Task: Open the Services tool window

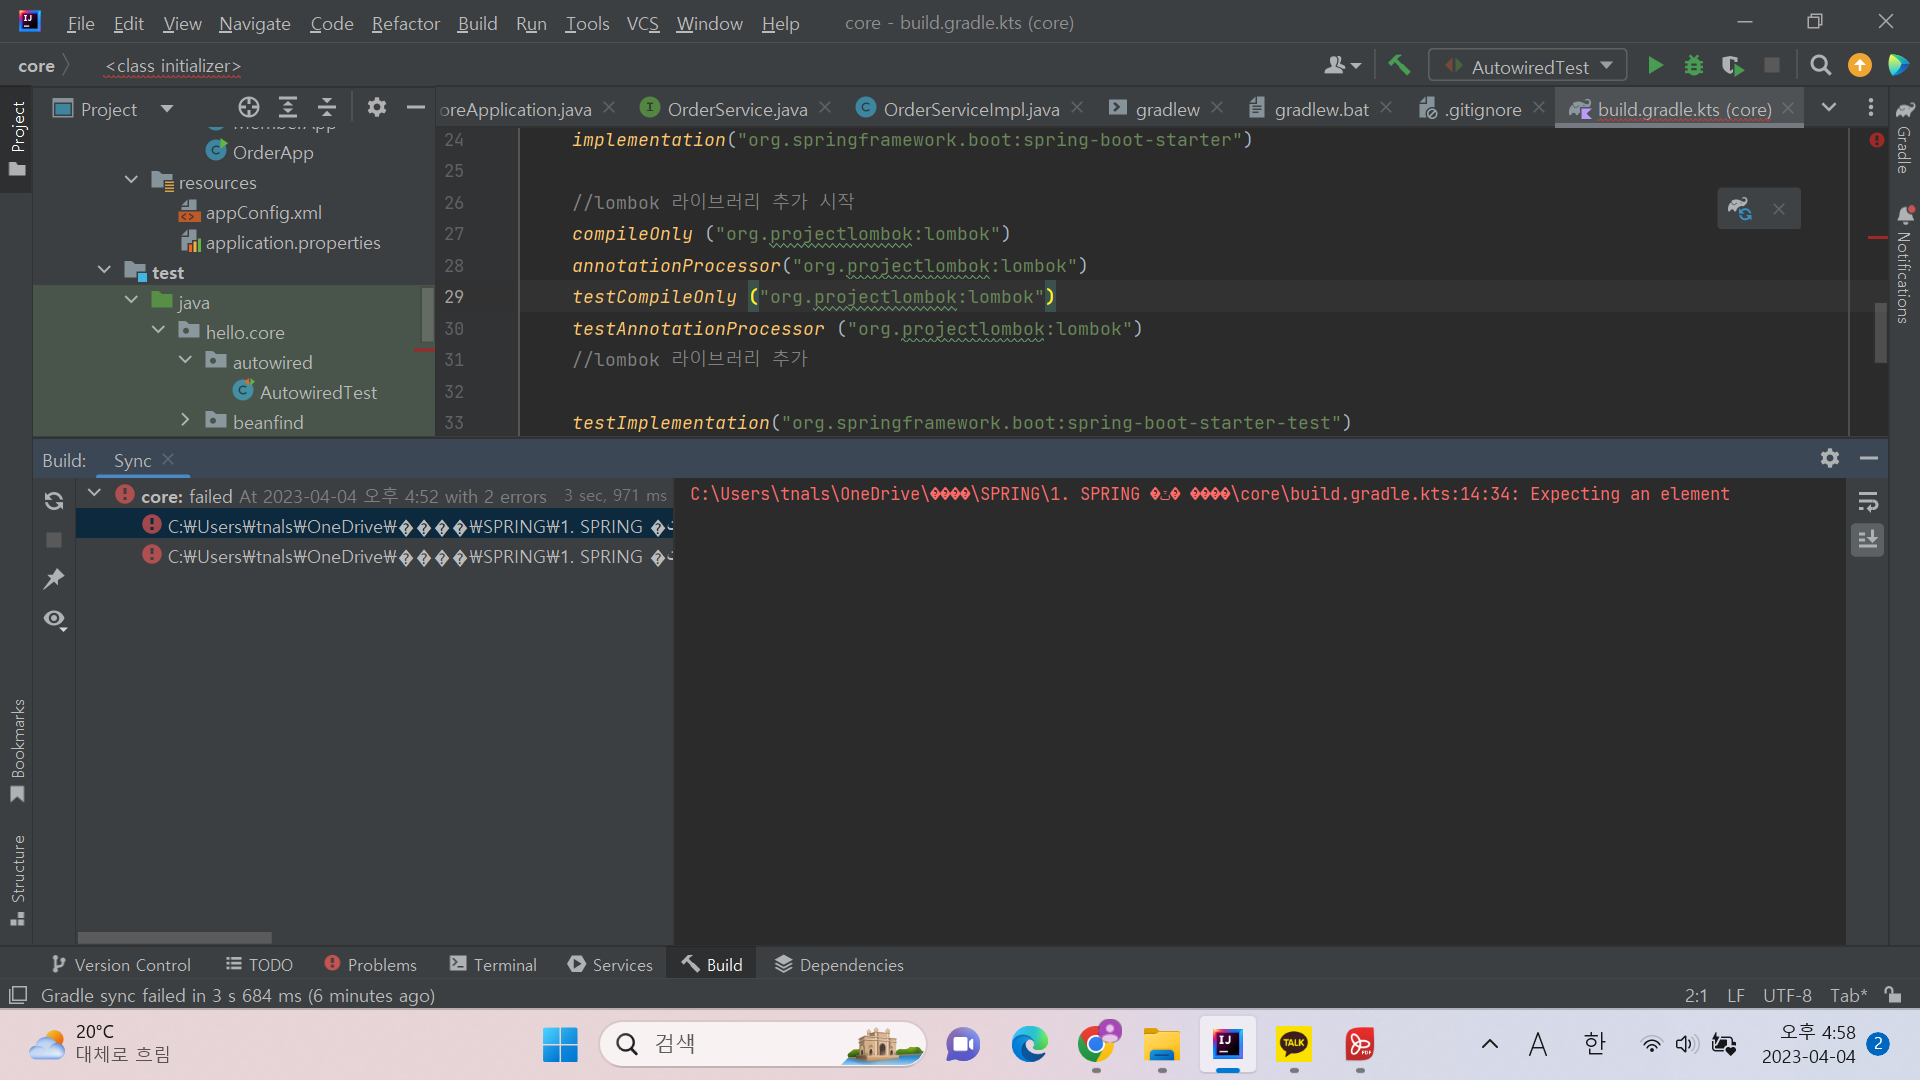Action: click(610, 964)
